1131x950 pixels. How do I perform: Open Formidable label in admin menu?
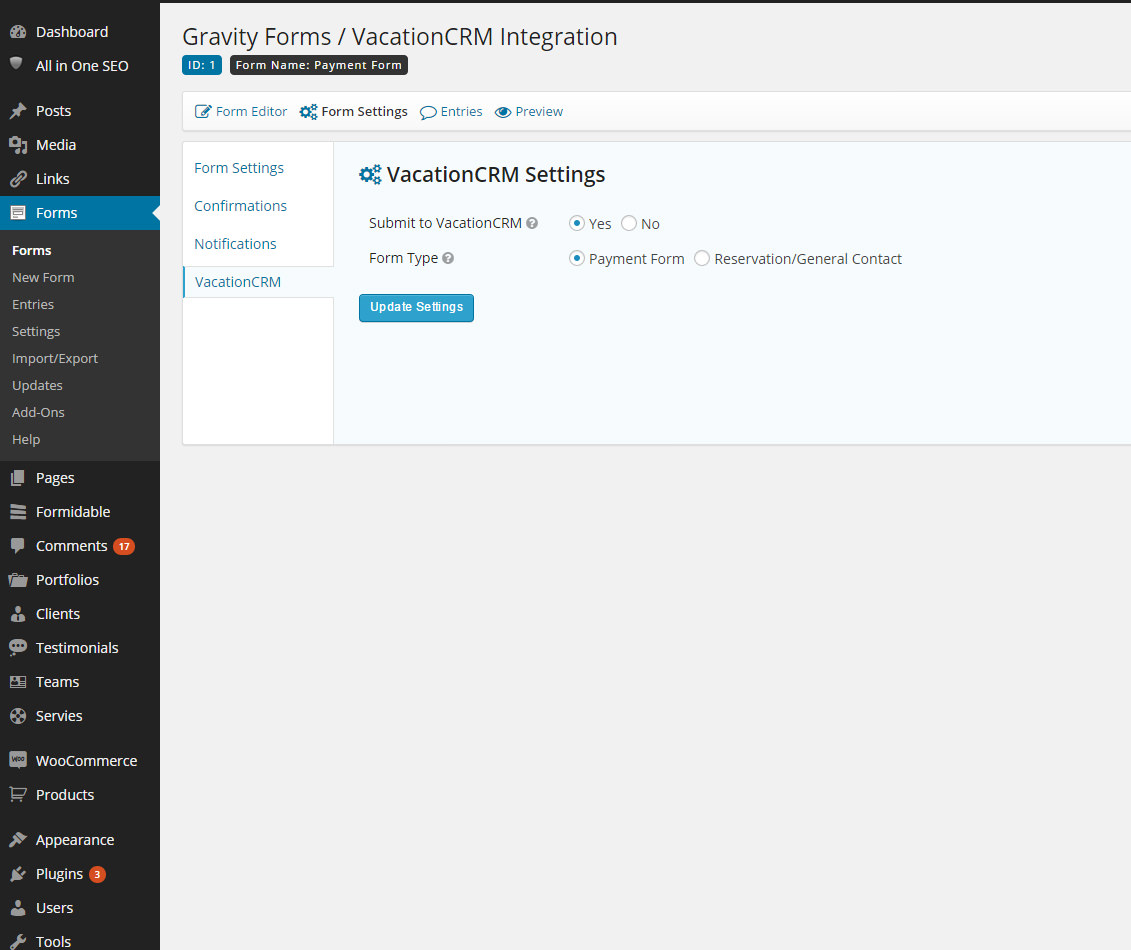(x=73, y=512)
